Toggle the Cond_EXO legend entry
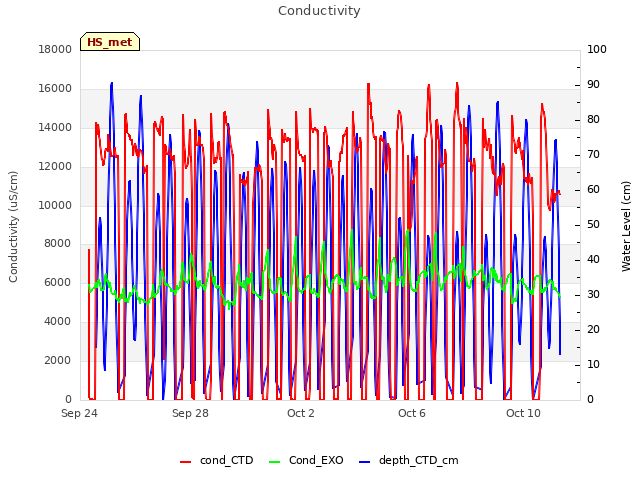The width and height of the screenshot is (640, 480). click(306, 460)
